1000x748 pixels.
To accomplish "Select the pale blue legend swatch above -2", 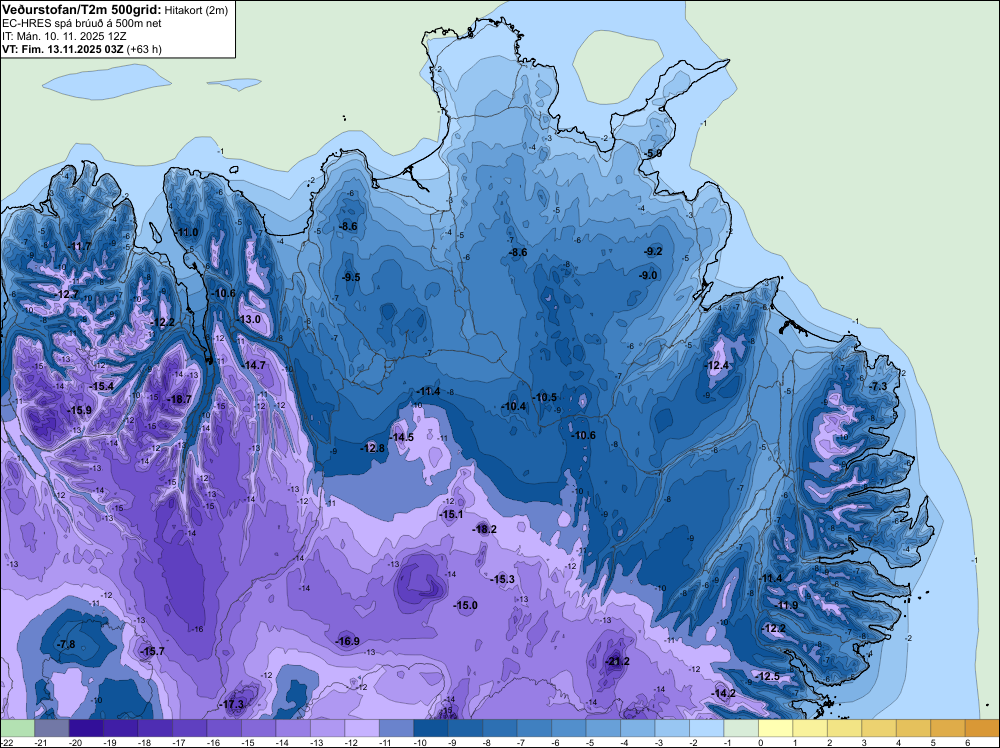I will (x=705, y=728).
